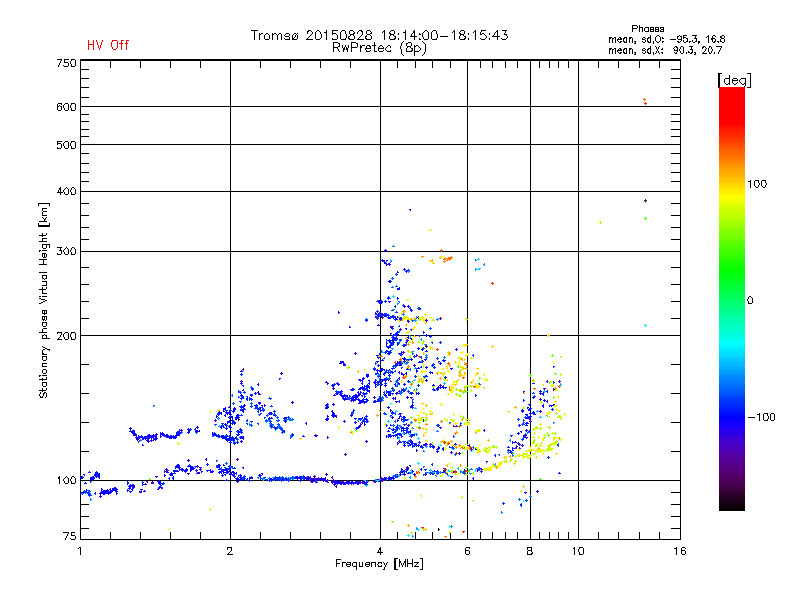The width and height of the screenshot is (800, 600).
Task: Click the 'RwPretec (8p)' subtitle
Action: [379, 48]
